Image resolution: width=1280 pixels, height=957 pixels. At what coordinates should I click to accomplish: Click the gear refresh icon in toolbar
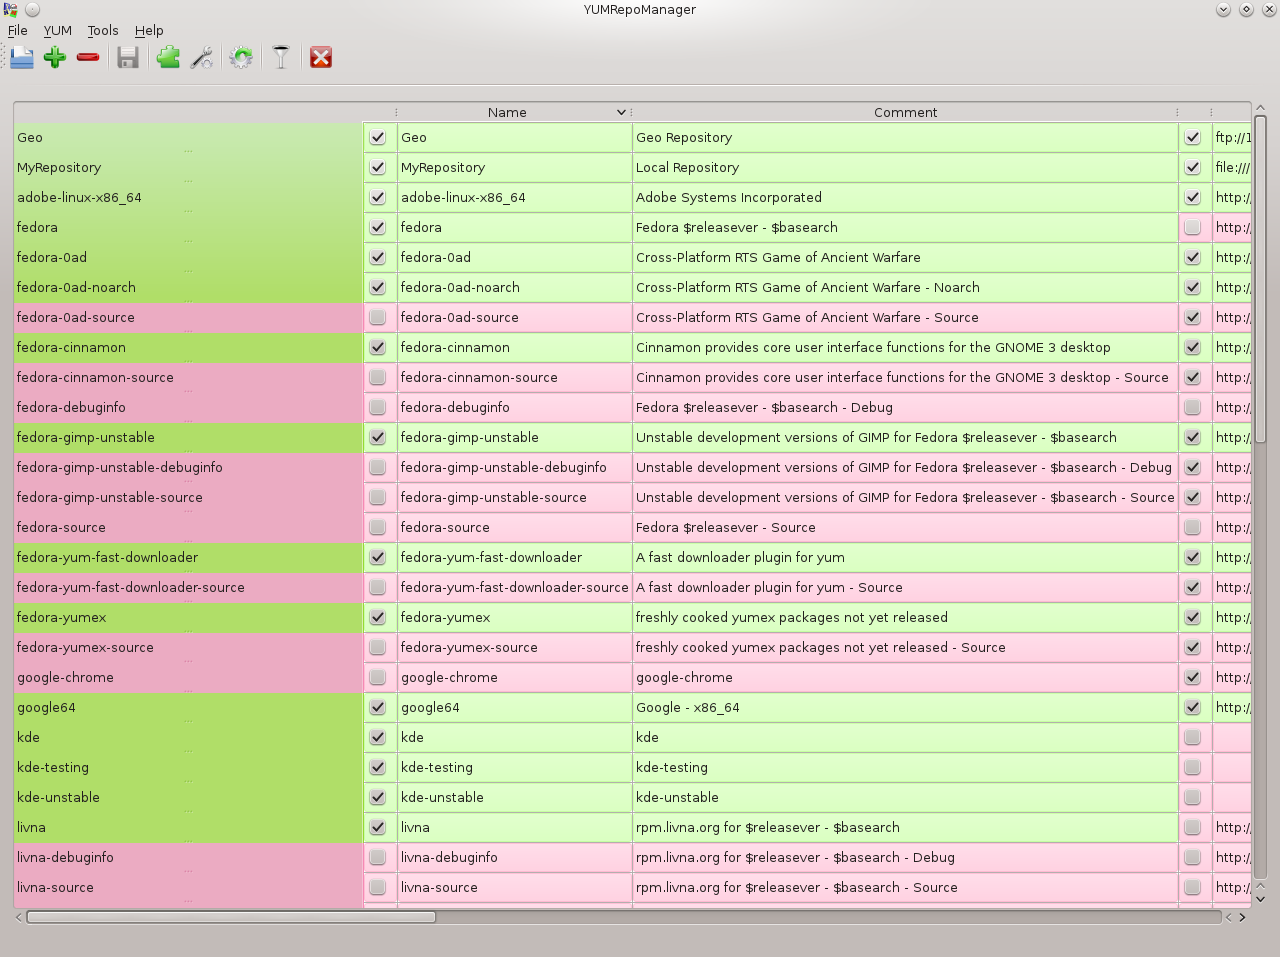pos(241,57)
